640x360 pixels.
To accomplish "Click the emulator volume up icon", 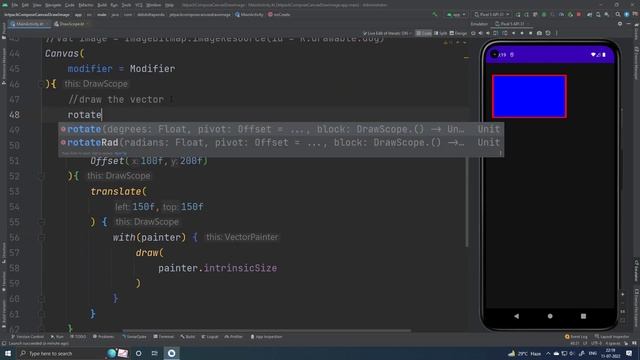I will click(x=481, y=33).
